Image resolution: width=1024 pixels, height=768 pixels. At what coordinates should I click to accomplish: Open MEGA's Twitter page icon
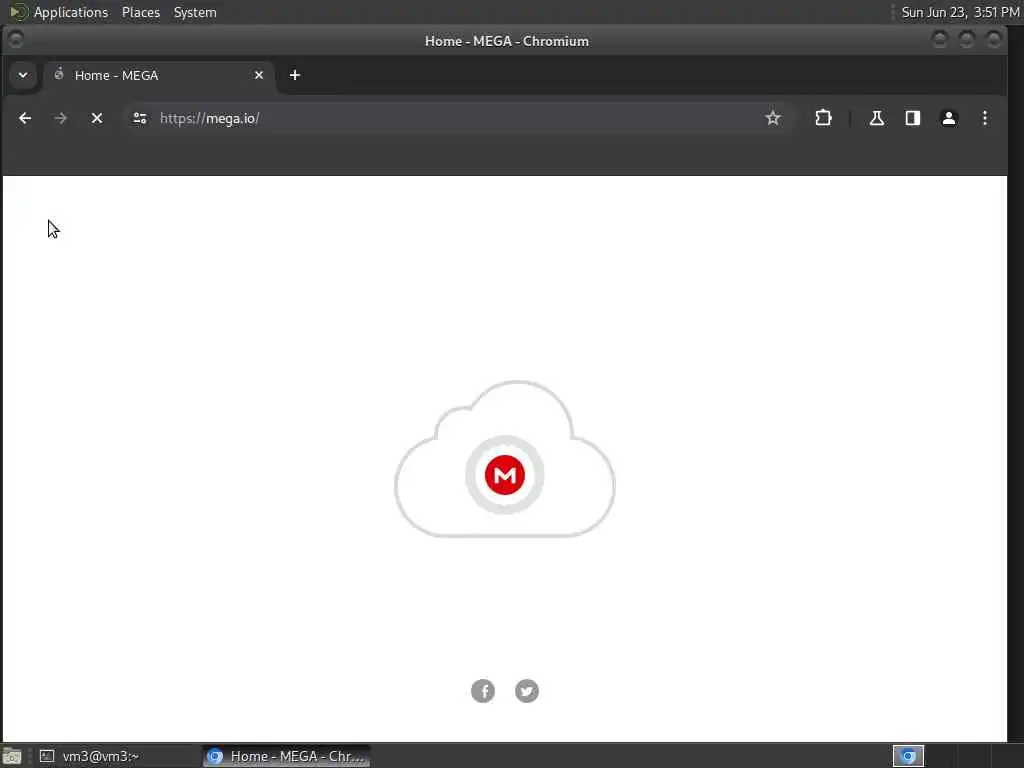[526, 691]
